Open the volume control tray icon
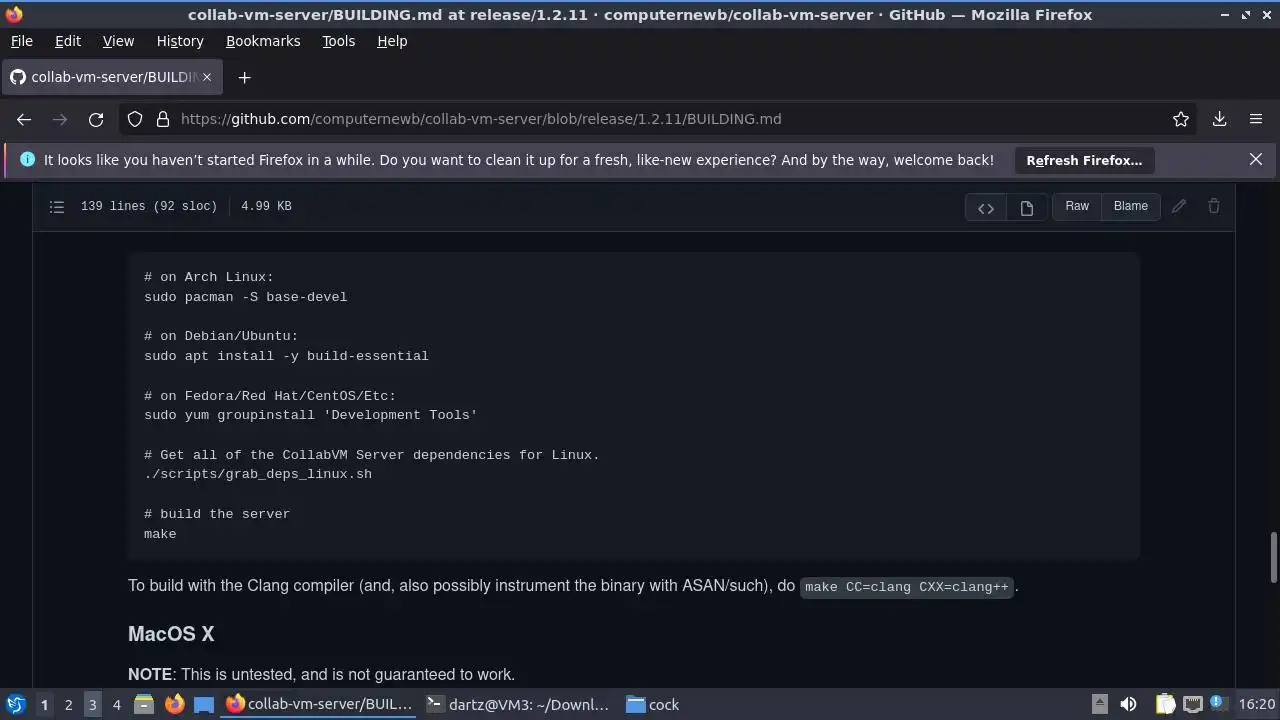The height and width of the screenshot is (720, 1280). click(x=1128, y=704)
